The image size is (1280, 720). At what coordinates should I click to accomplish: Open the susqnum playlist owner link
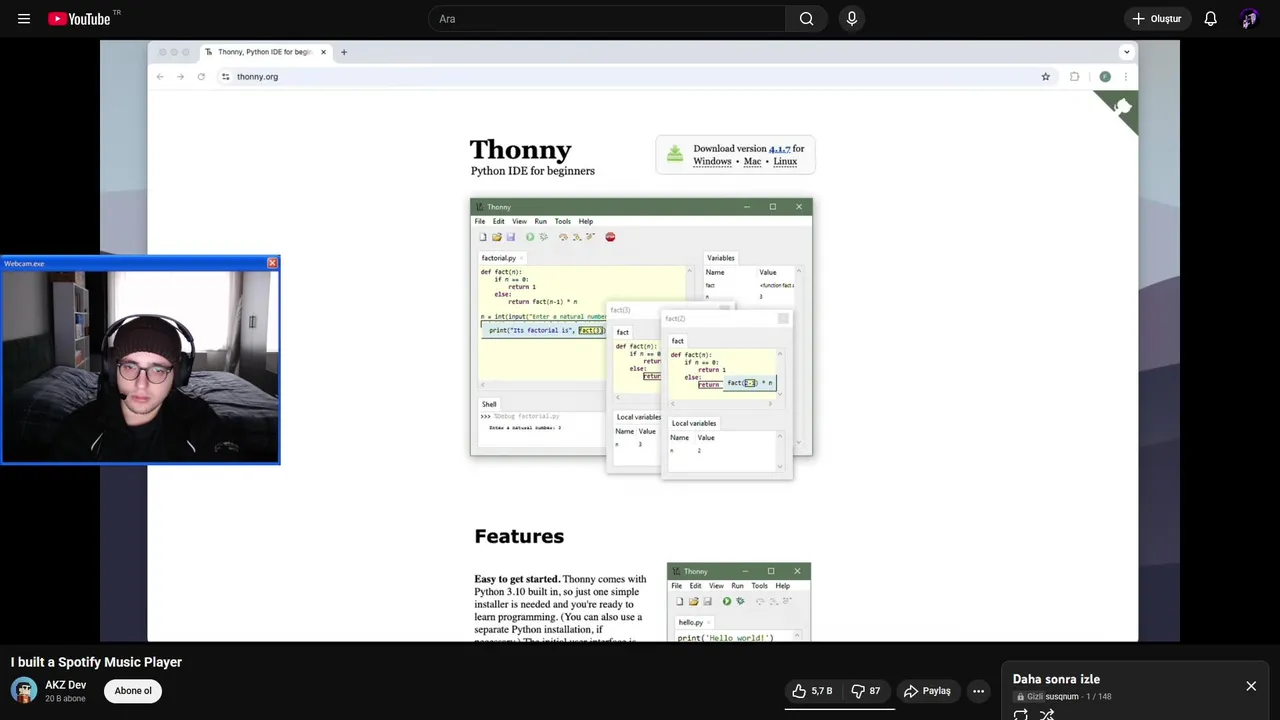click(1062, 697)
